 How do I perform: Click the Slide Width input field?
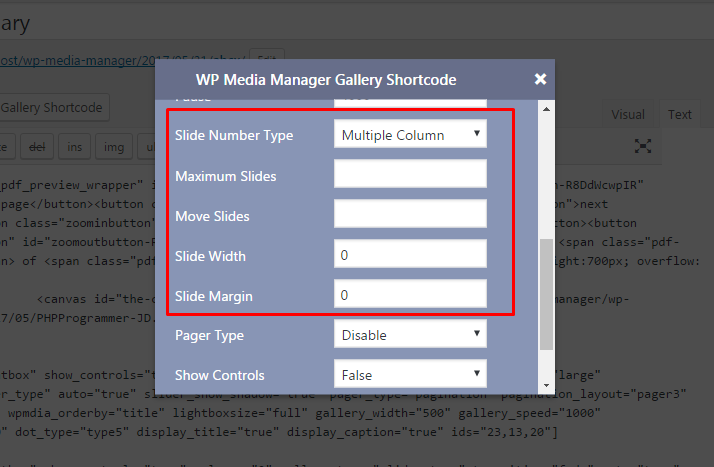click(x=410, y=254)
